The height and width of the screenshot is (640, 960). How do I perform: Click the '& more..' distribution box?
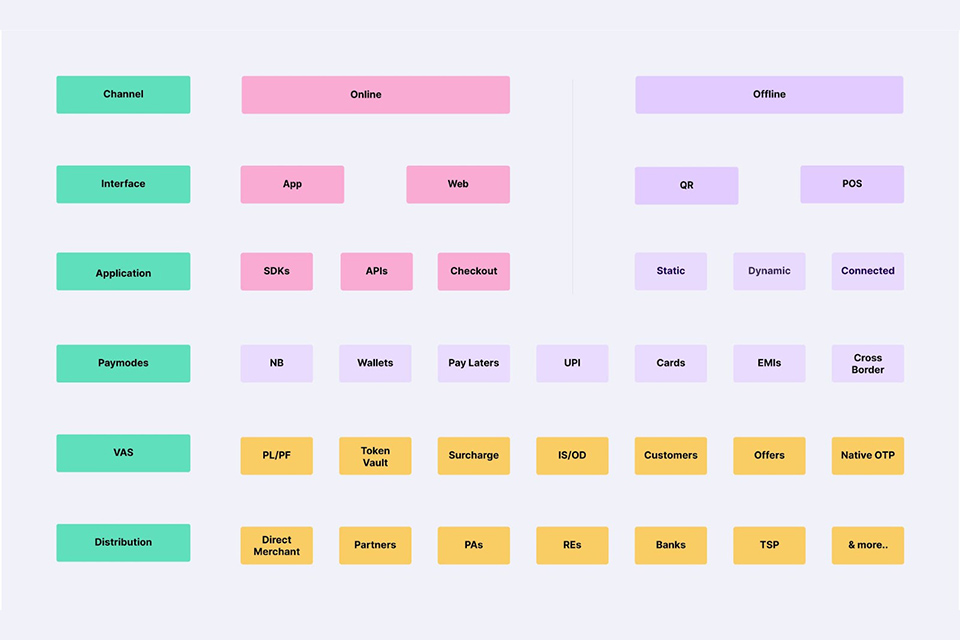pyautogui.click(x=867, y=545)
